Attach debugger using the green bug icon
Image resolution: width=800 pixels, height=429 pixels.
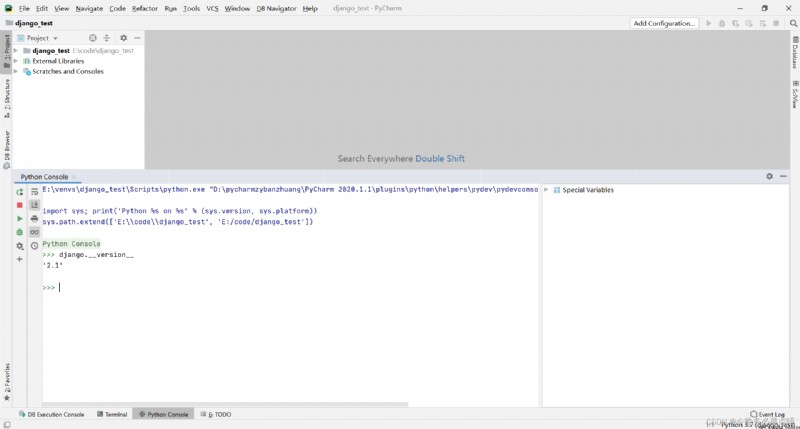pyautogui.click(x=19, y=232)
